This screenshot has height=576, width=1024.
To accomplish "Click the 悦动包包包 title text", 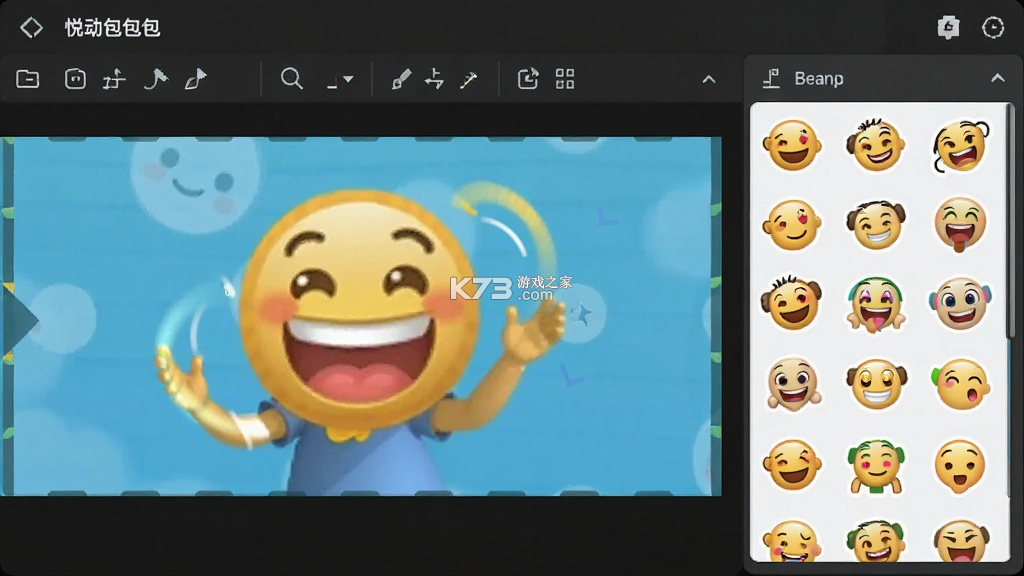I will [112, 27].
